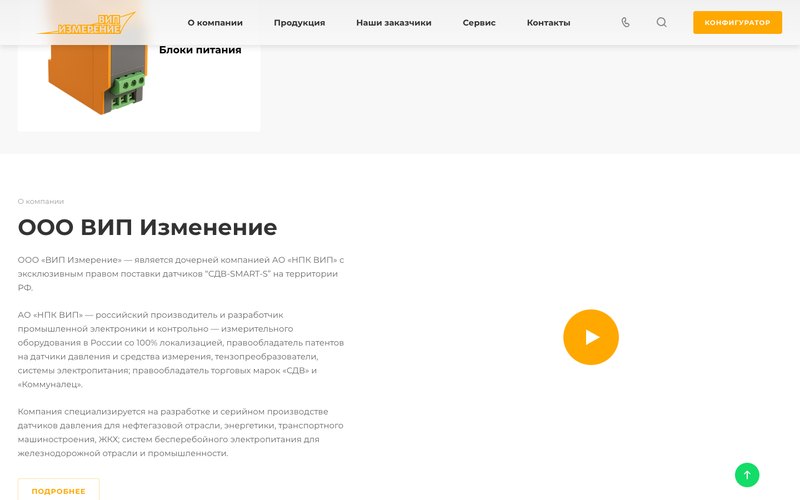The height and width of the screenshot is (500, 800).
Task: Click the ООО ВИП Изменение heading
Action: point(147,228)
